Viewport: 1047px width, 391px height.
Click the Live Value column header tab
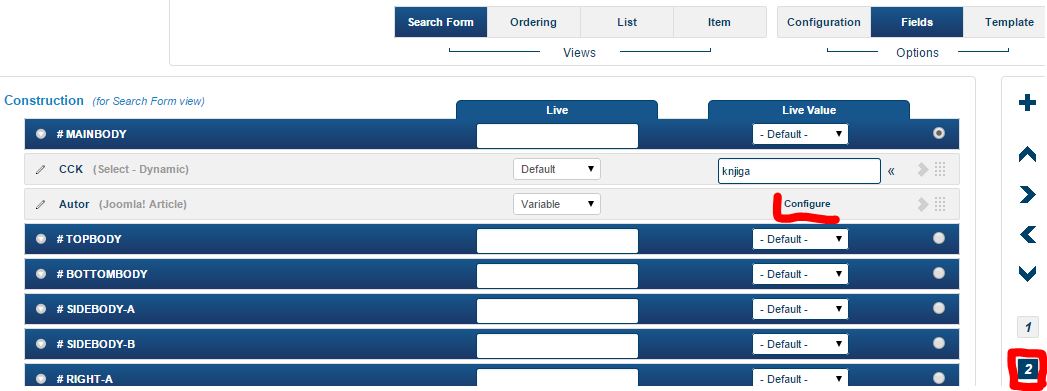(x=809, y=110)
